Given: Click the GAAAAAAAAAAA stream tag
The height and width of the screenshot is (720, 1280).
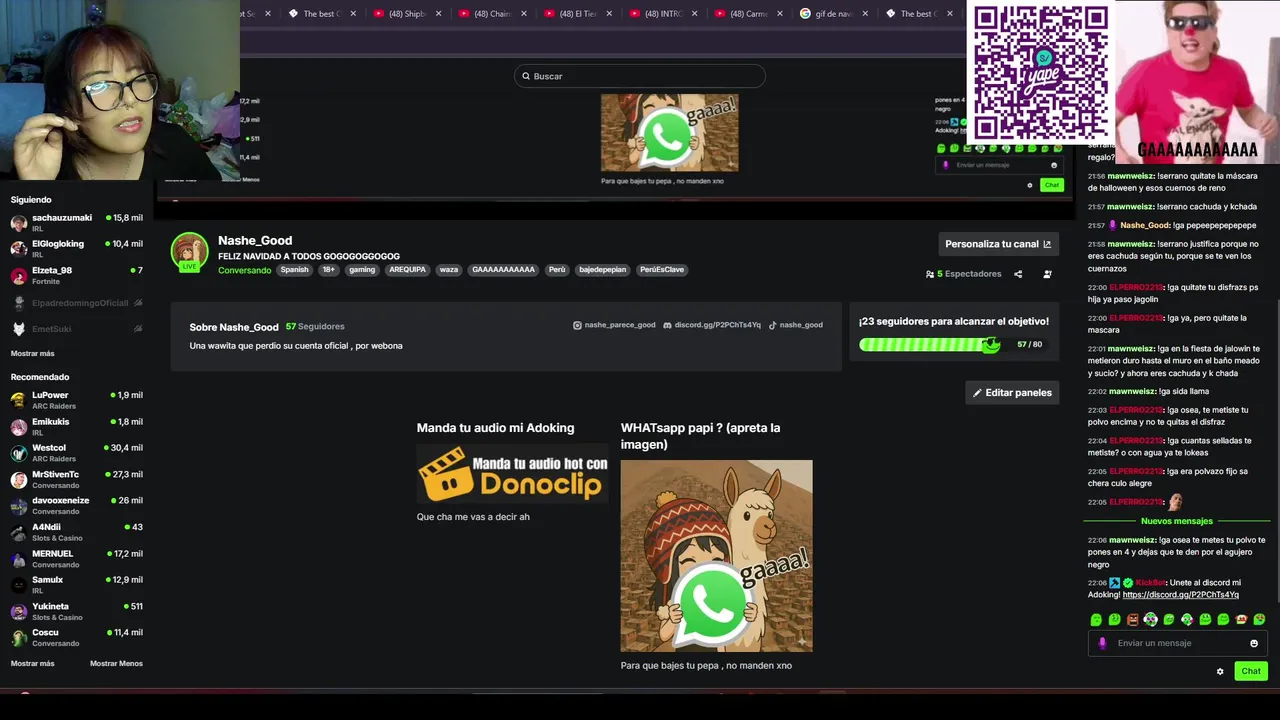Looking at the screenshot, I should tap(503, 270).
